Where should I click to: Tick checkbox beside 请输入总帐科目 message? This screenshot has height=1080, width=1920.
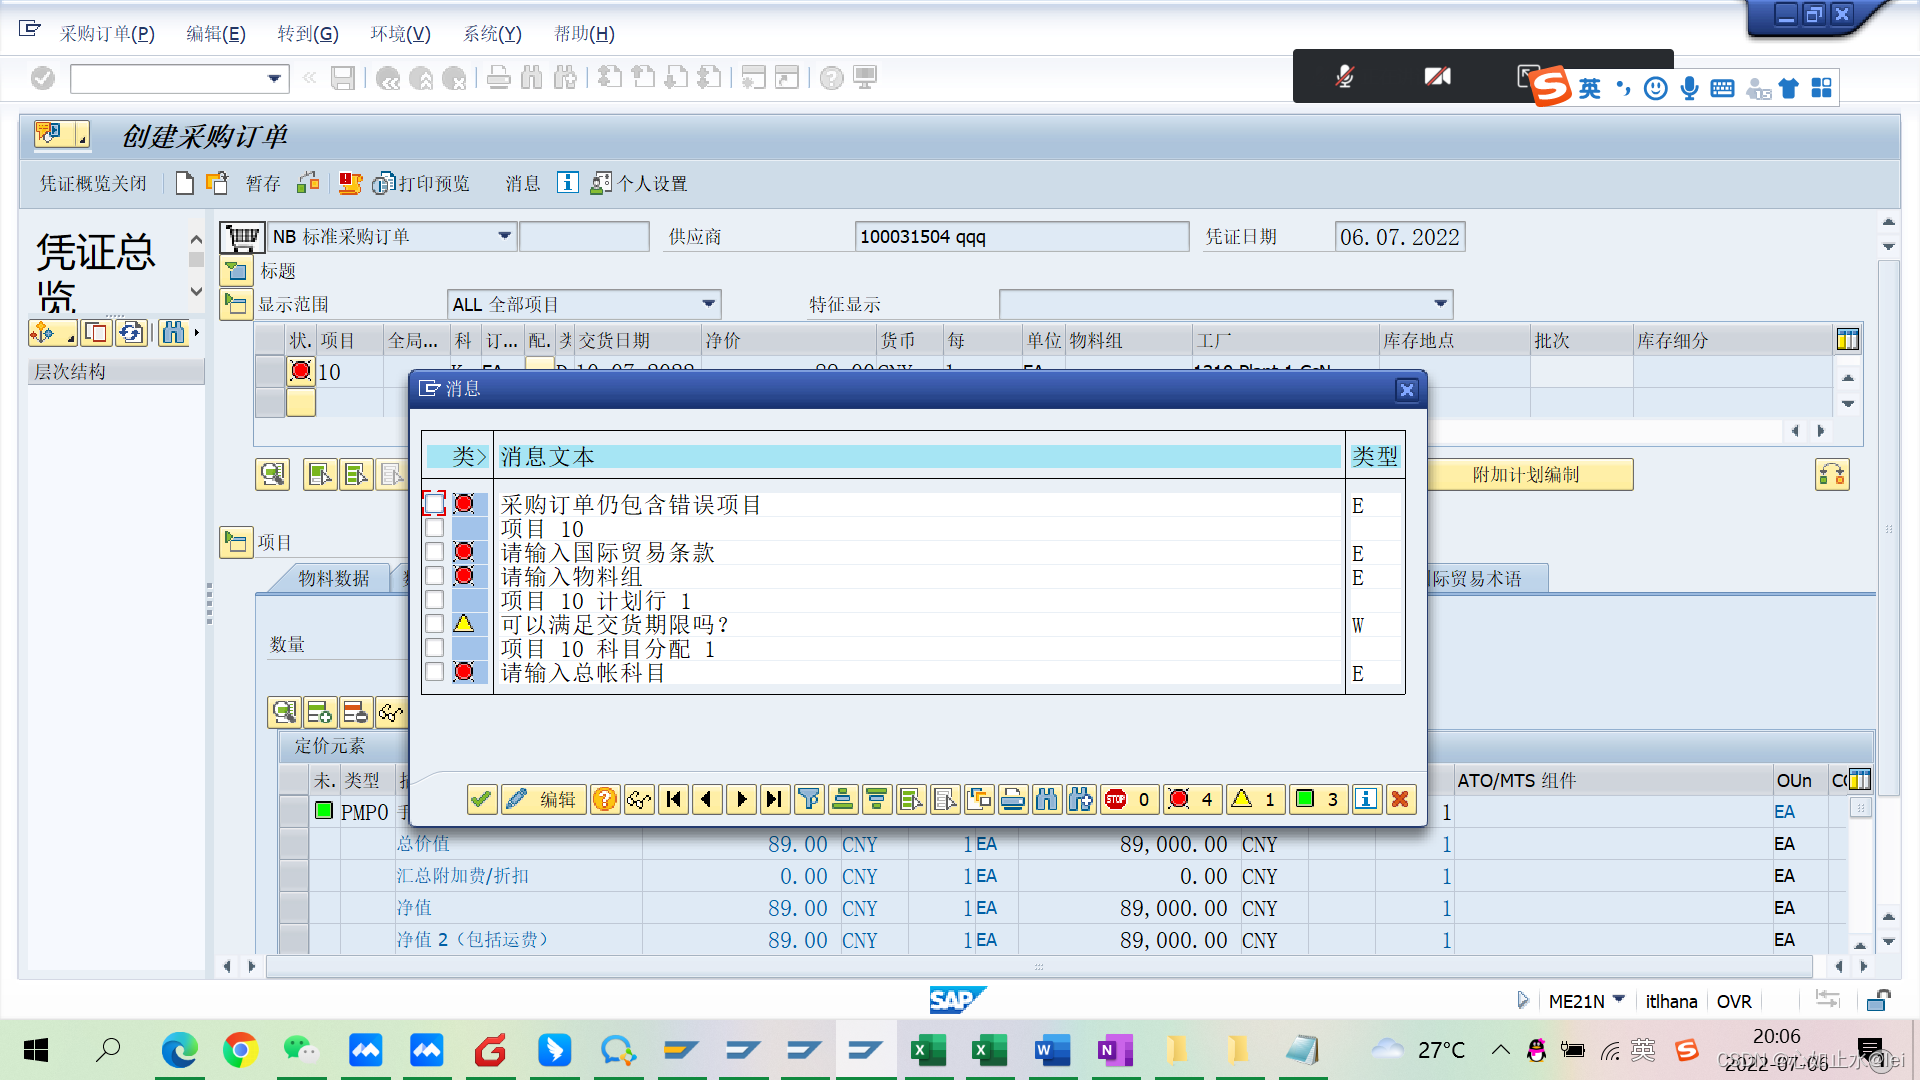434,672
